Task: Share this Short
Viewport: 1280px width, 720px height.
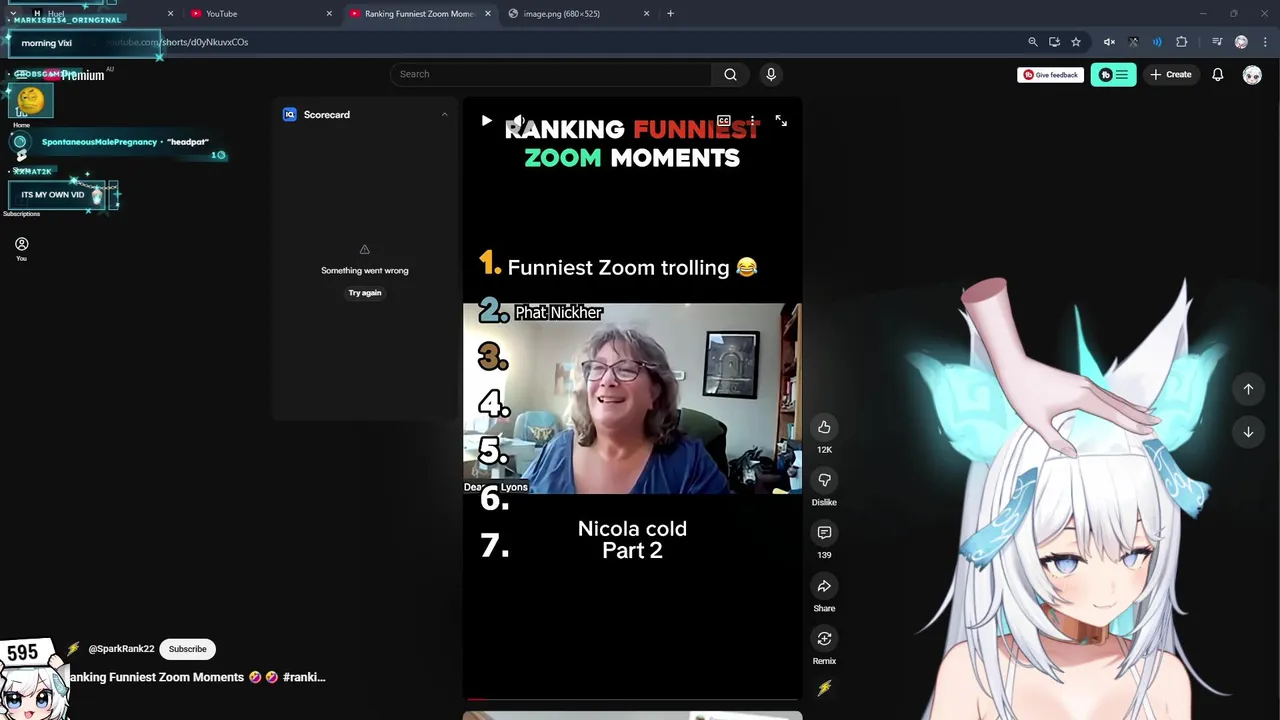Action: tap(824, 586)
